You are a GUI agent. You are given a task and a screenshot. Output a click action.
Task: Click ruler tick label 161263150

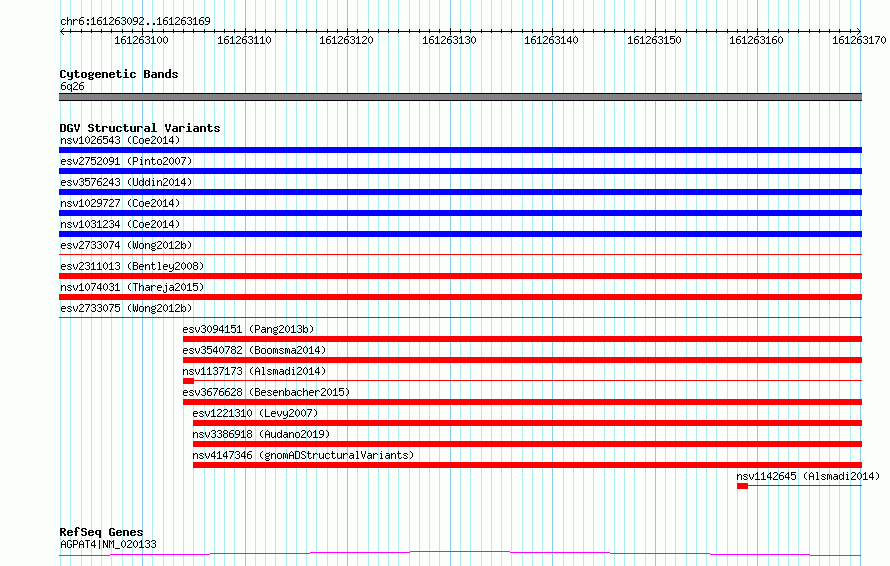coord(654,40)
